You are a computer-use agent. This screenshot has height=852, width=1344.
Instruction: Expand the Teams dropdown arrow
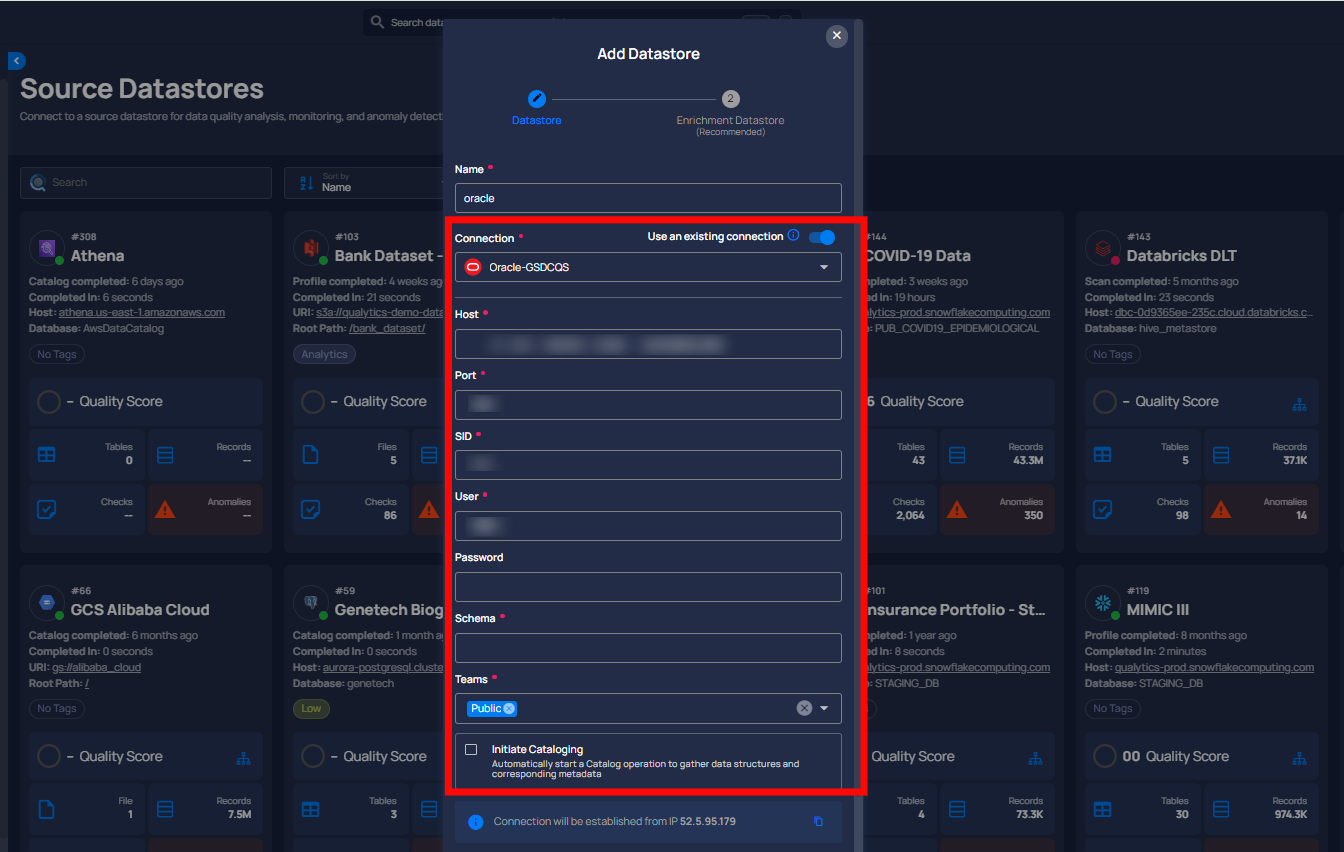[825, 708]
